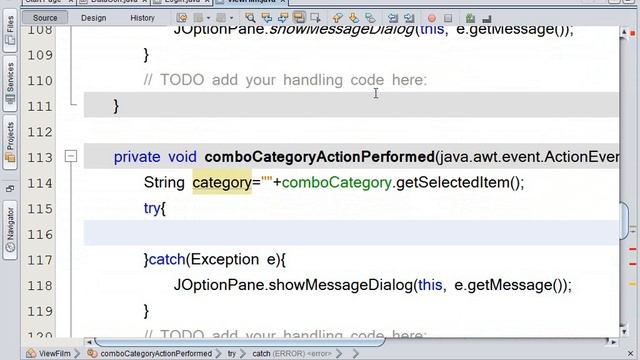Click the Forward navigation icon in editor toolbar
640x360 pixels.
pyautogui.click(x=221, y=18)
